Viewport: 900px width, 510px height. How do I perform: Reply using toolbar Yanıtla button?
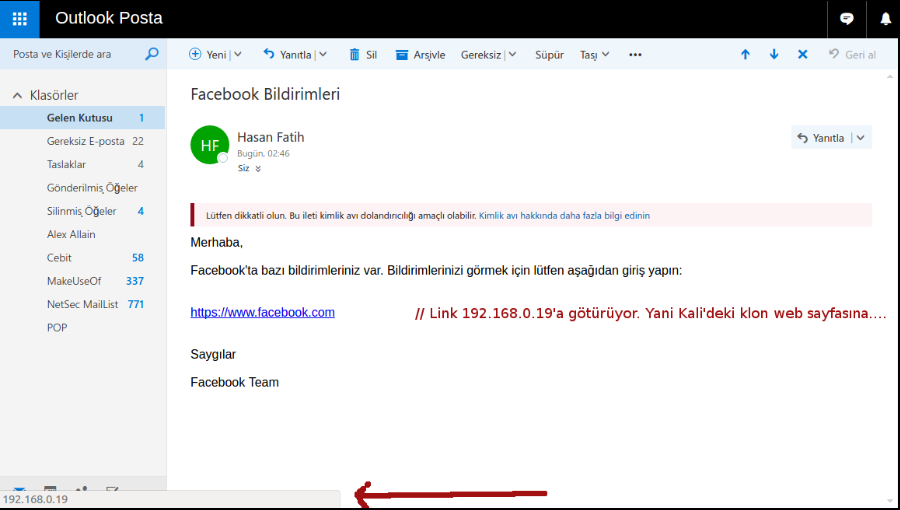coord(287,54)
